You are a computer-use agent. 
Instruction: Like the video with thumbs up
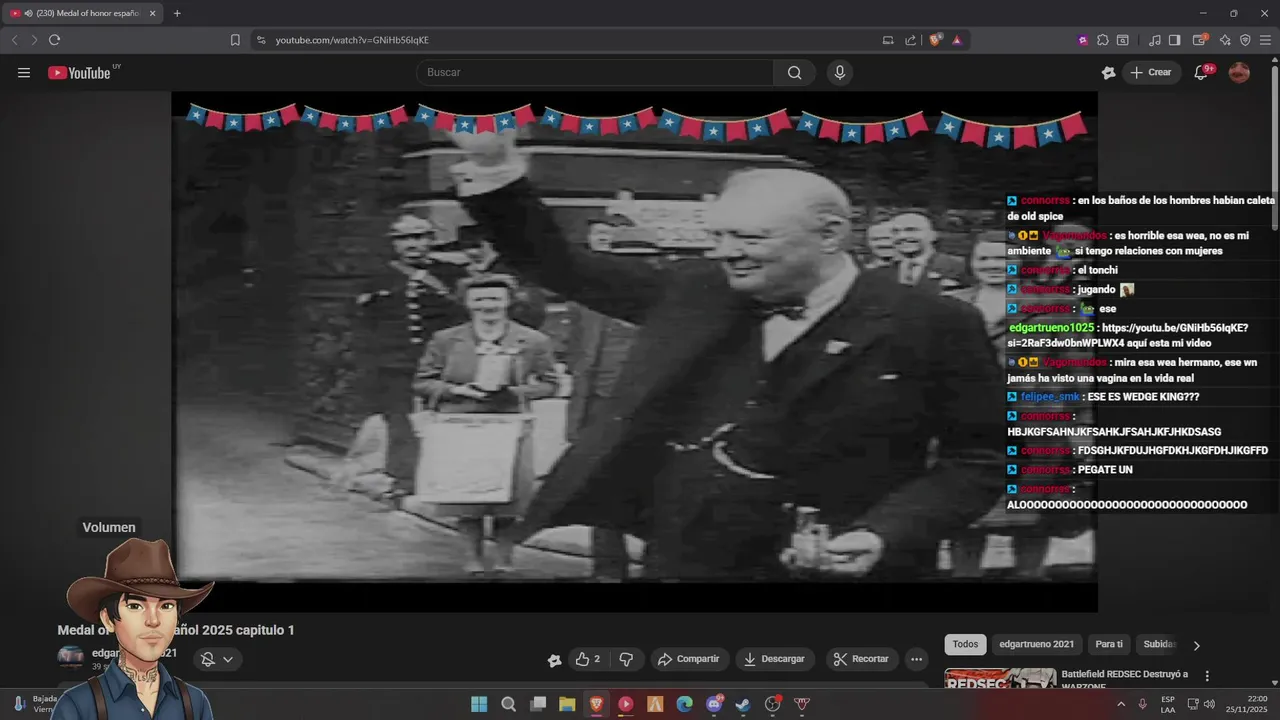(587, 659)
